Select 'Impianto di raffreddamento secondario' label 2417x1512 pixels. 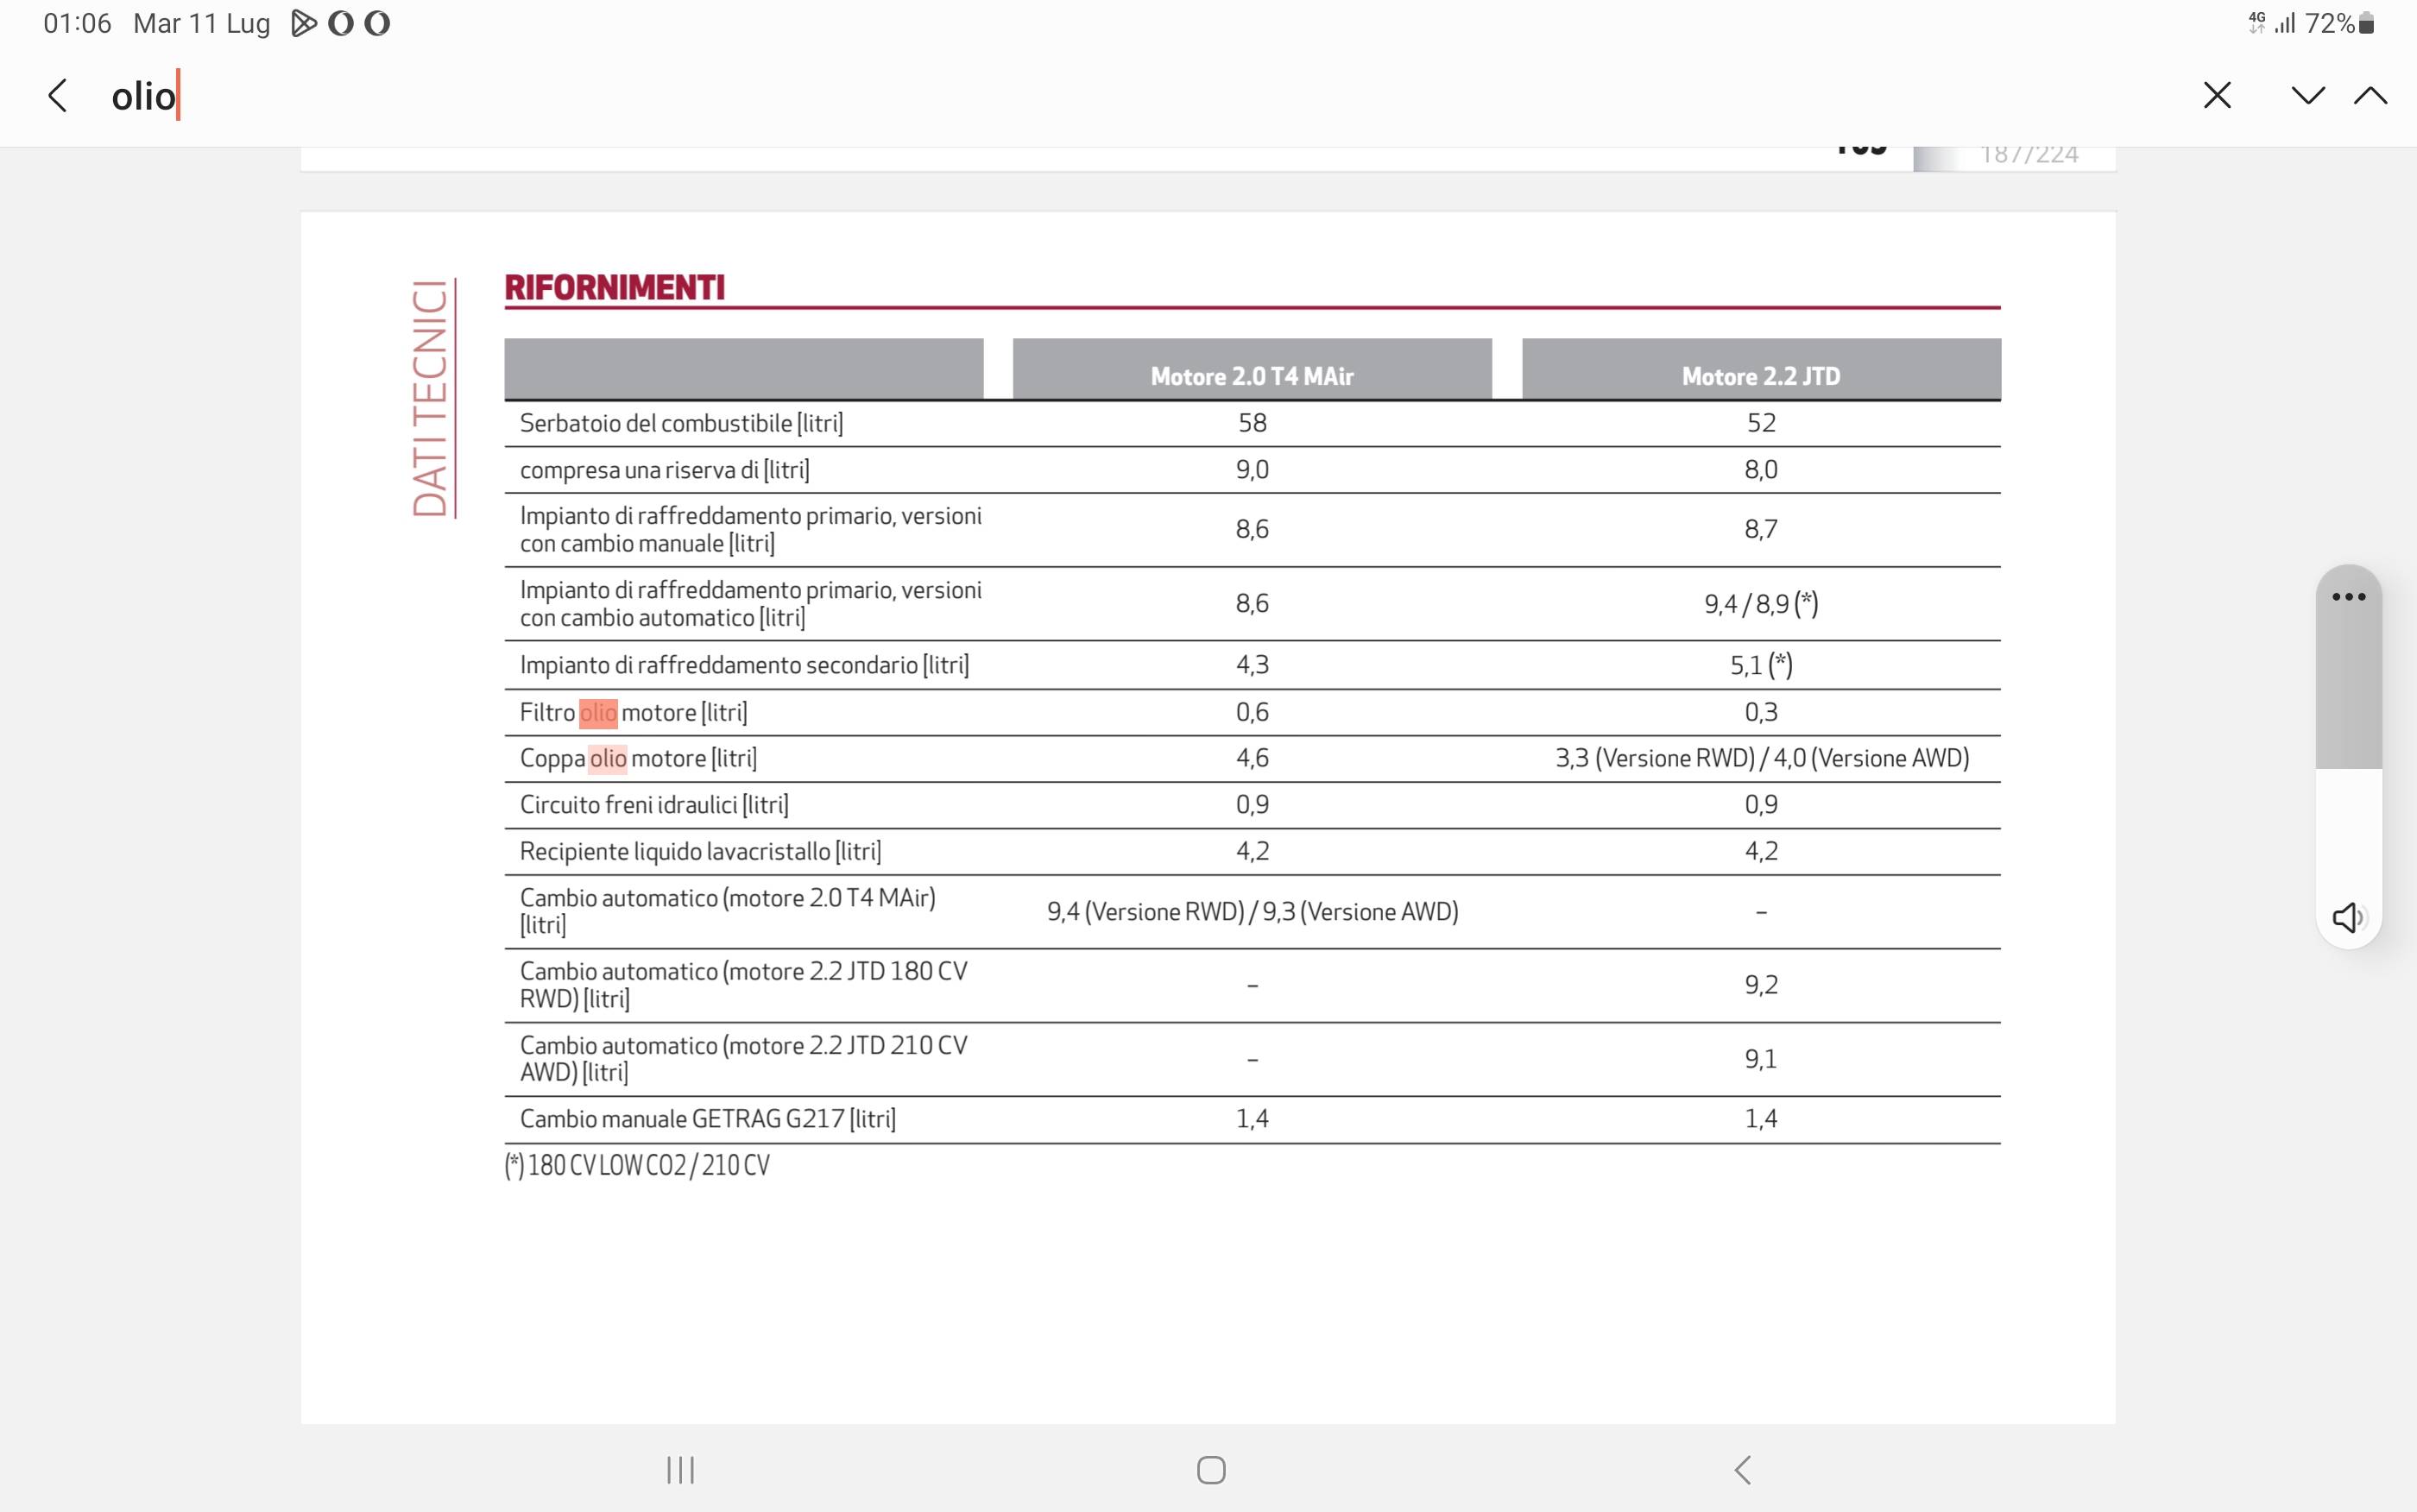coord(744,665)
